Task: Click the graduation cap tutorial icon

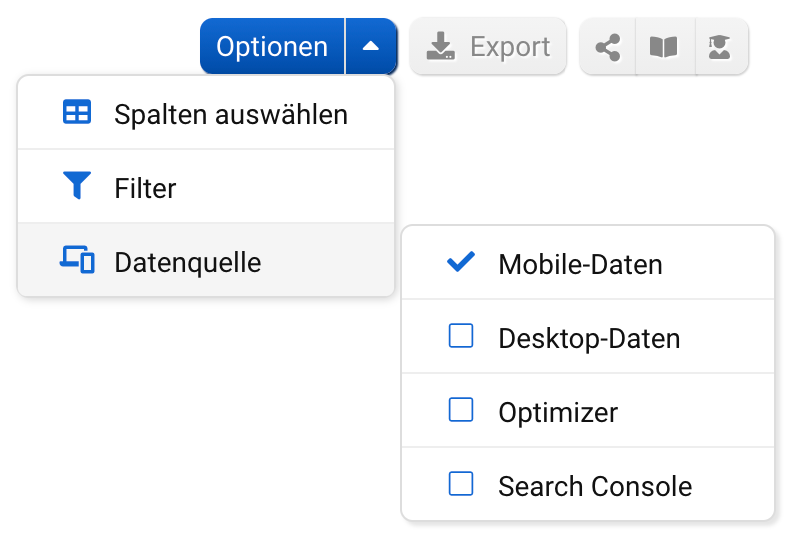Action: [719, 47]
